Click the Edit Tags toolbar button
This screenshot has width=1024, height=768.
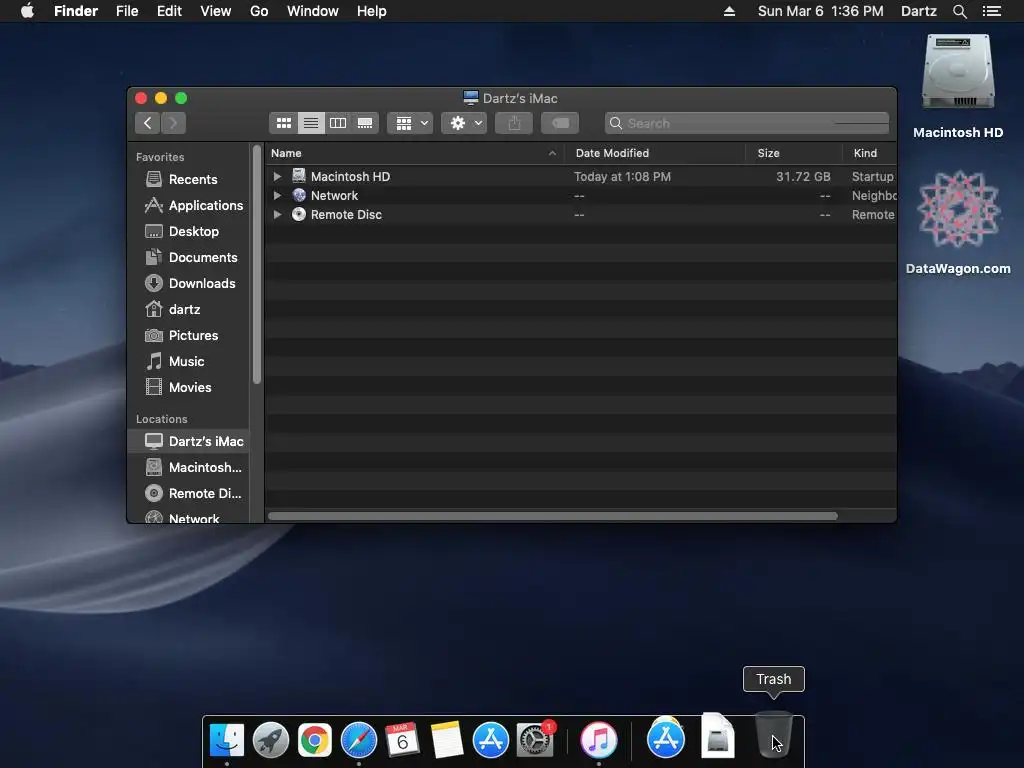coord(560,123)
